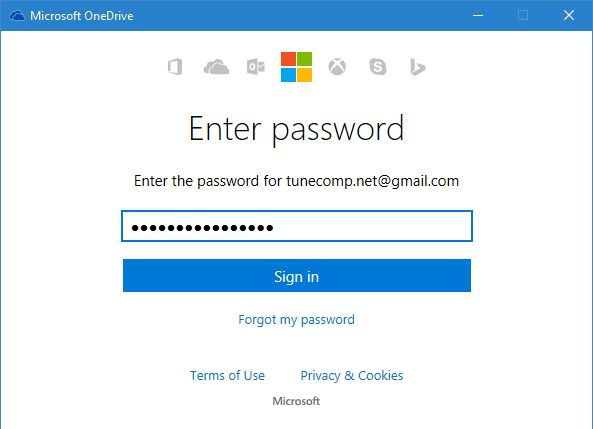
Task: Click the tunecomp.net@gmail.com account text
Action: 373,181
